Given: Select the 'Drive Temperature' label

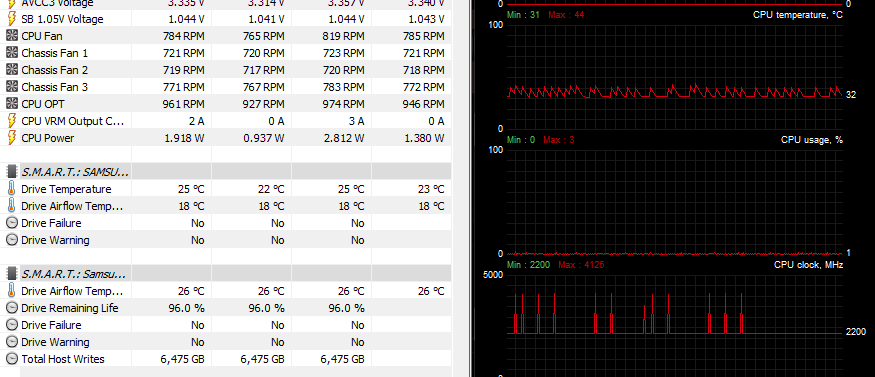Looking at the screenshot, I should click(x=66, y=189).
